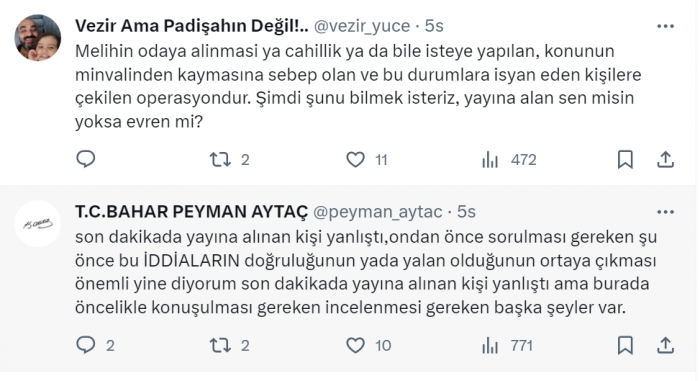The width and height of the screenshot is (700, 381).
Task: Open more options for vezir_yuce tweet
Action: click(665, 26)
